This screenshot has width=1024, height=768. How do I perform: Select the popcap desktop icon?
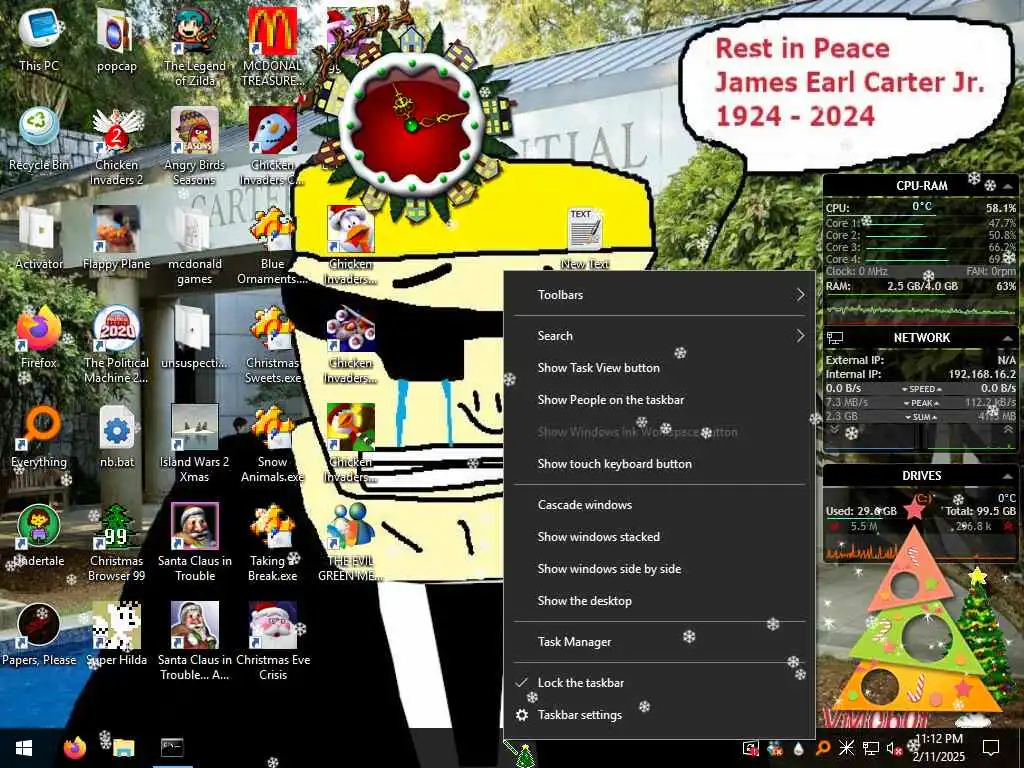116,39
